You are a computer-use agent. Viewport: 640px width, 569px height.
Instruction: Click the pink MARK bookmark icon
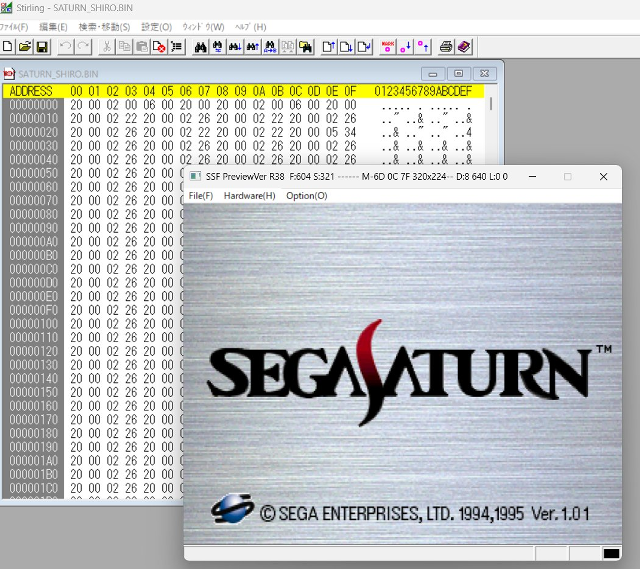pos(387,47)
